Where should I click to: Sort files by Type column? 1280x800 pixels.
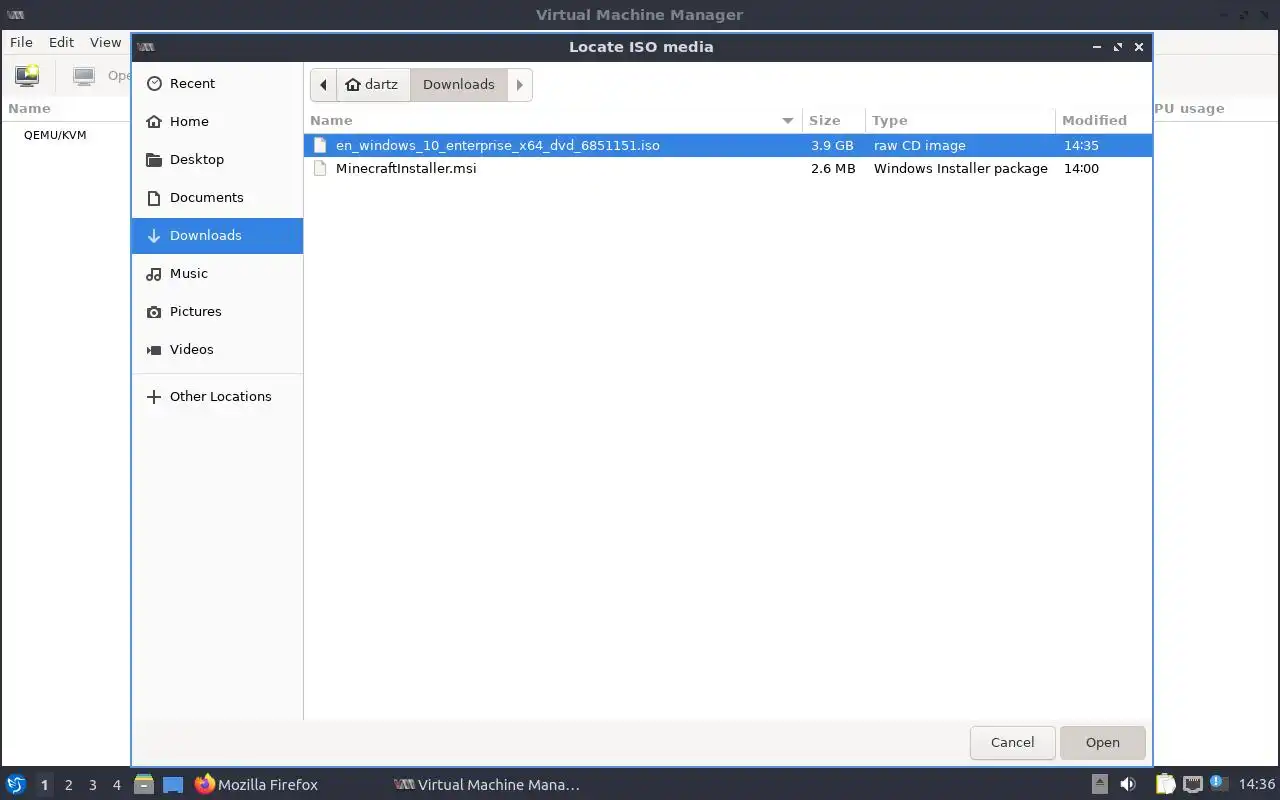[x=960, y=120]
